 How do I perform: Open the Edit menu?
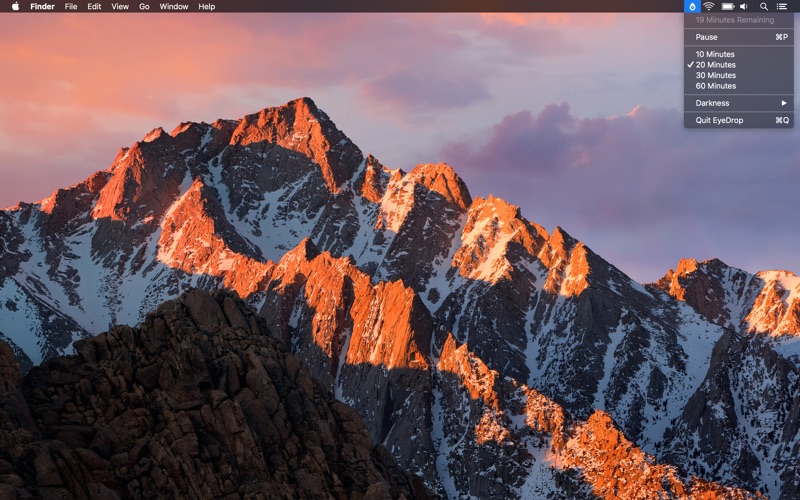[x=94, y=6]
